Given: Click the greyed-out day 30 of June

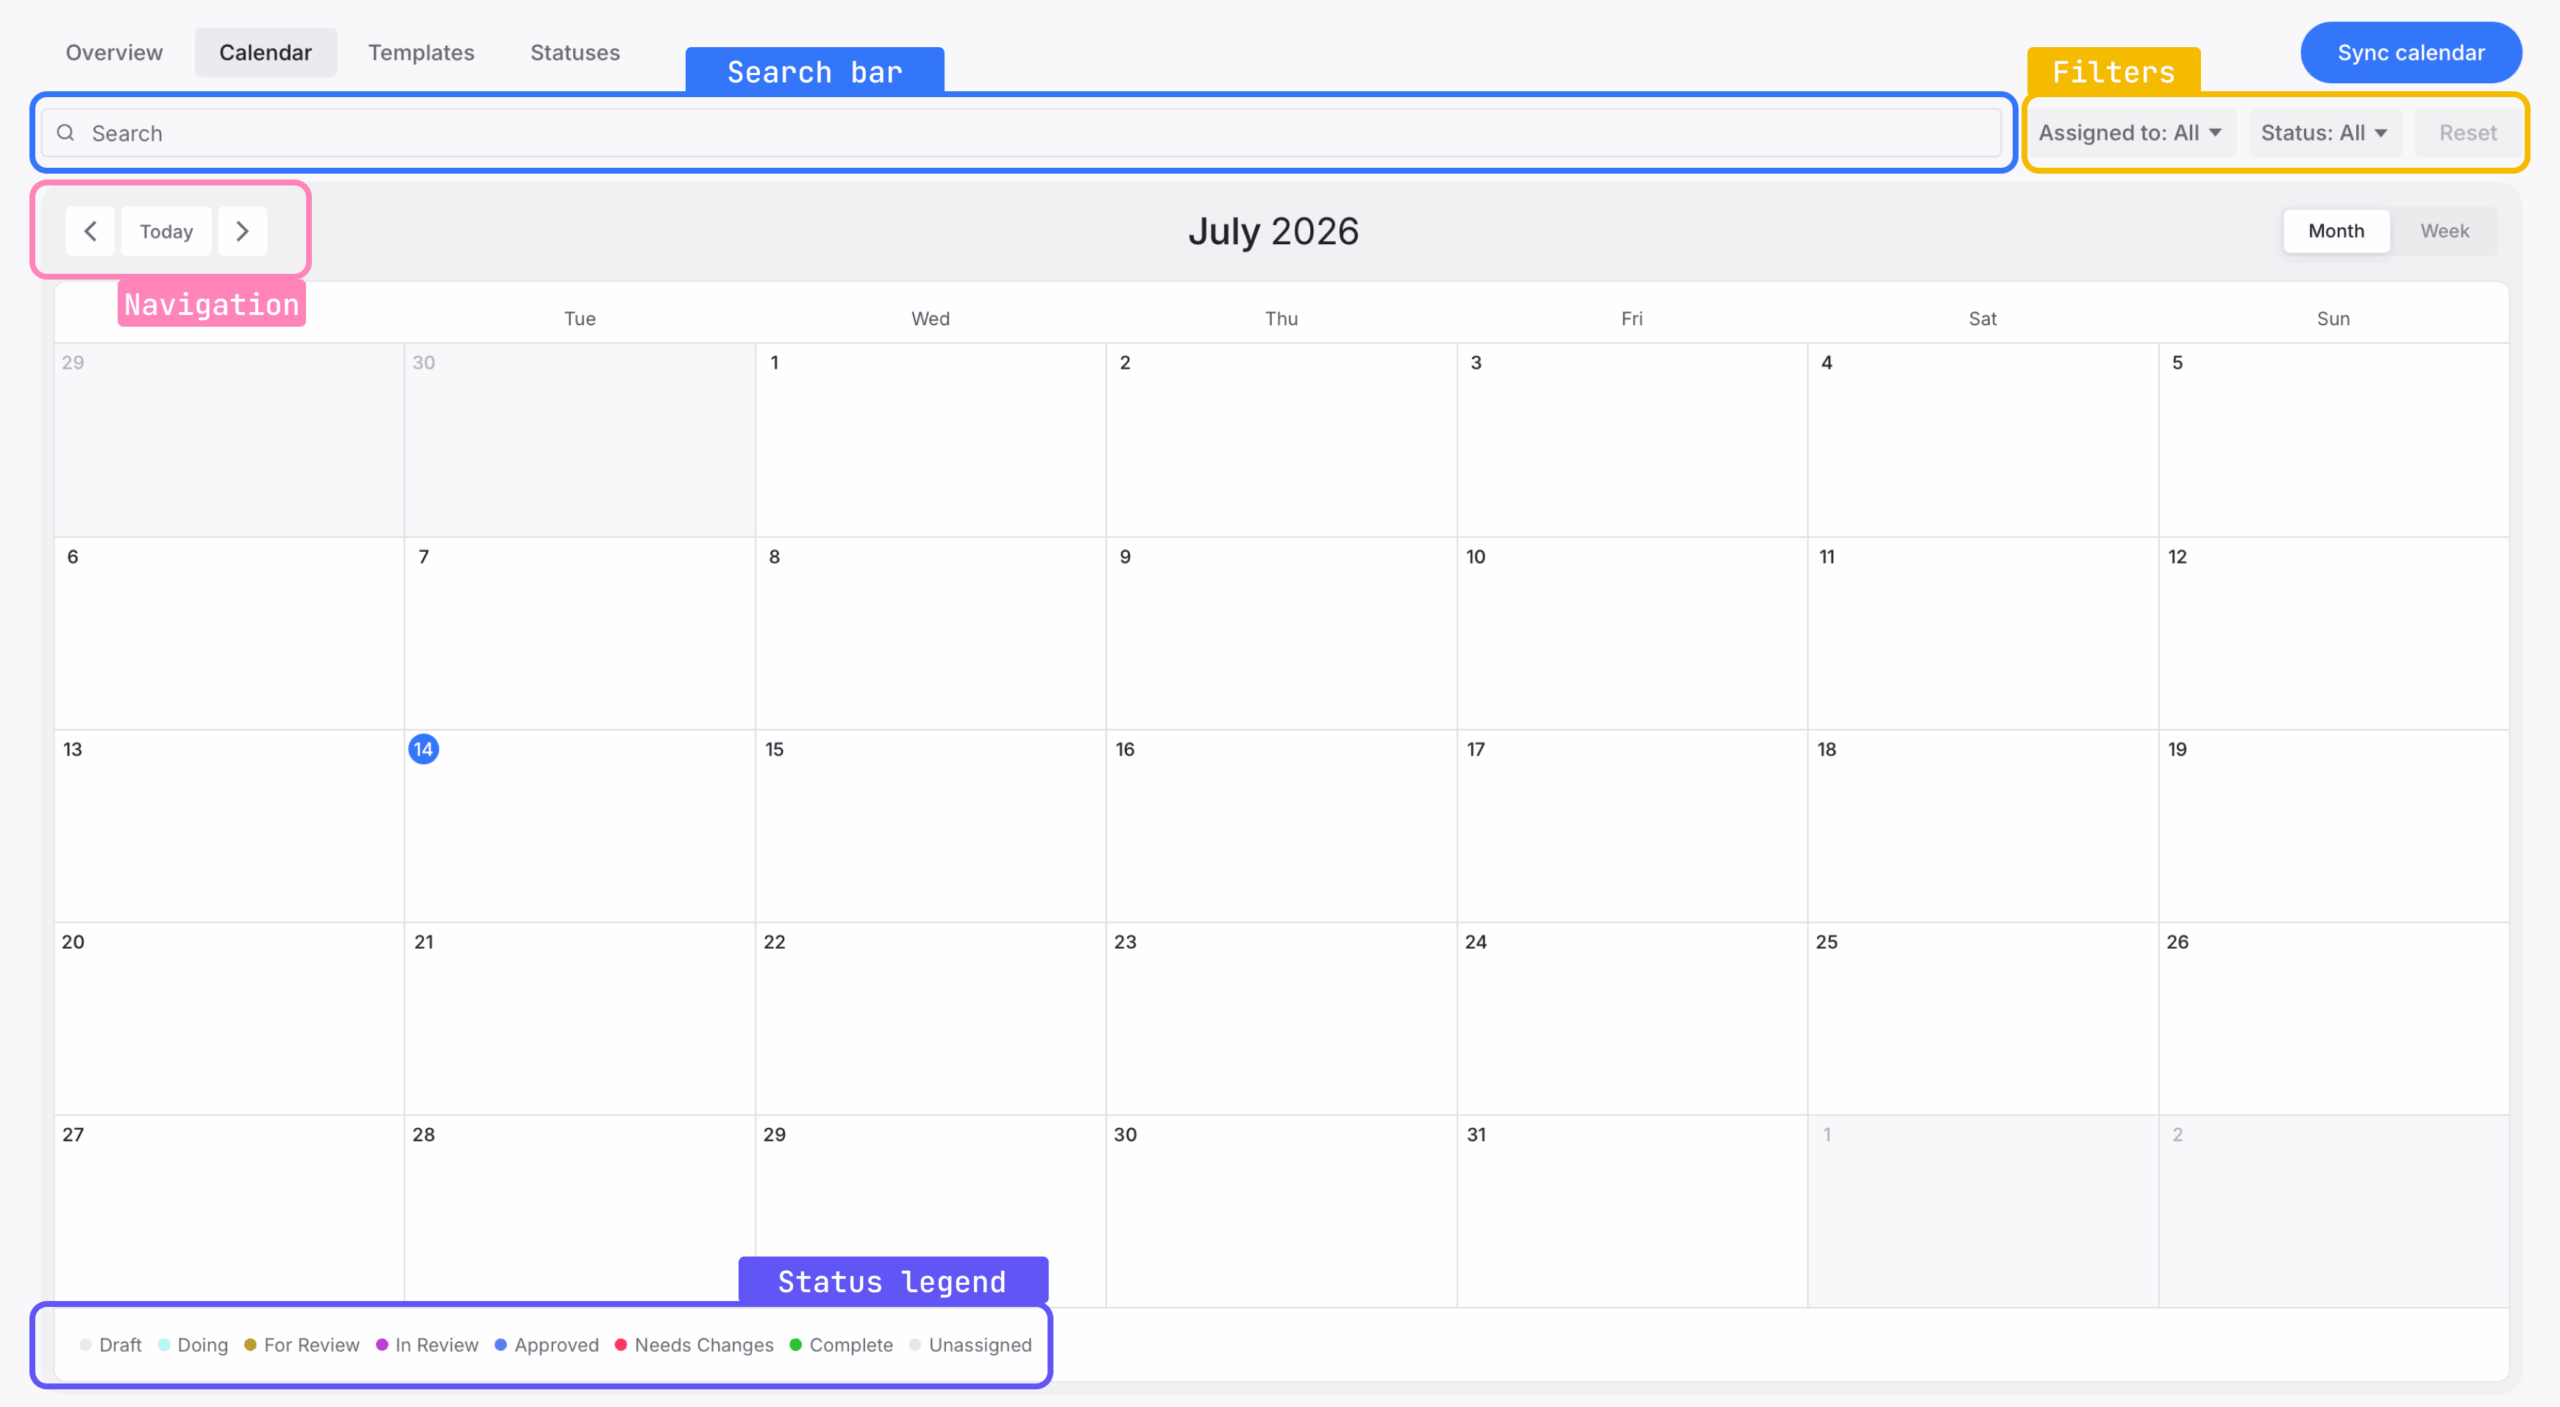Looking at the screenshot, I should click(x=580, y=440).
